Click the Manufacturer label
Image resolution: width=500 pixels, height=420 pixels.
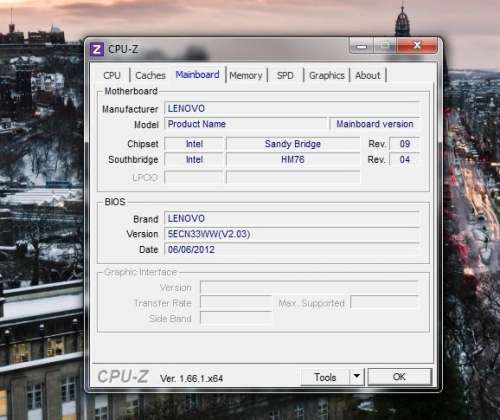coord(130,109)
